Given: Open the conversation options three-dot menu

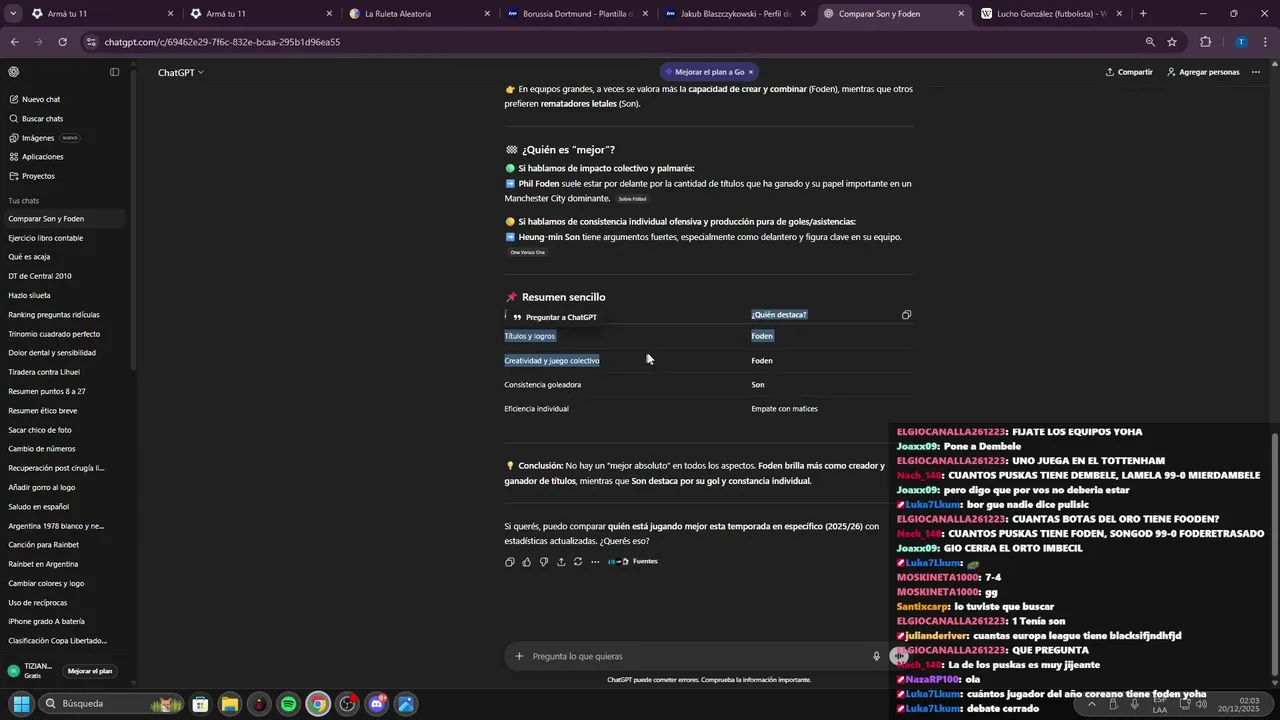Looking at the screenshot, I should [1256, 72].
